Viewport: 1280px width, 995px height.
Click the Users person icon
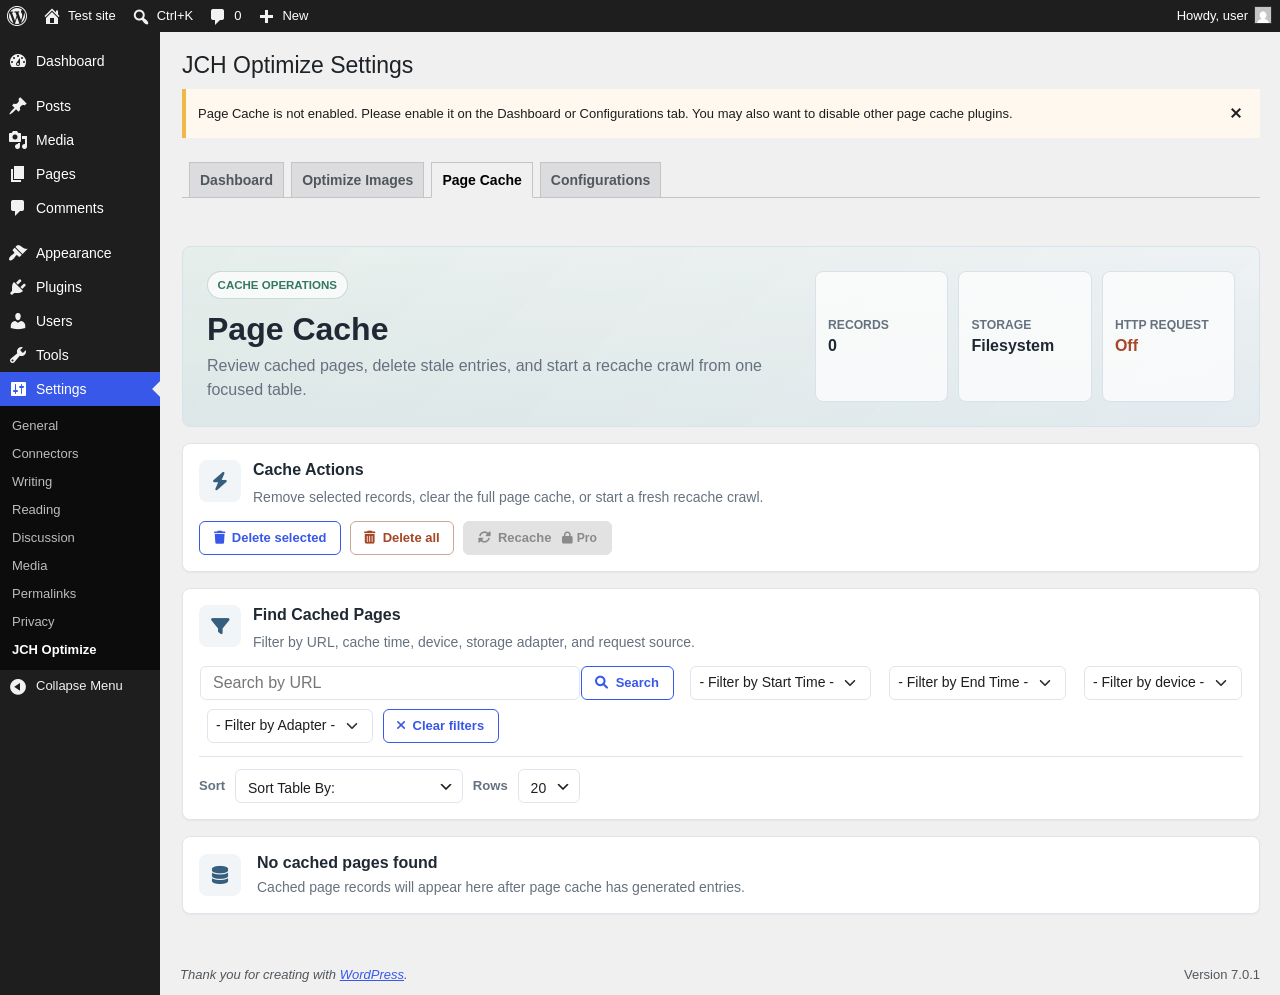[x=18, y=321]
